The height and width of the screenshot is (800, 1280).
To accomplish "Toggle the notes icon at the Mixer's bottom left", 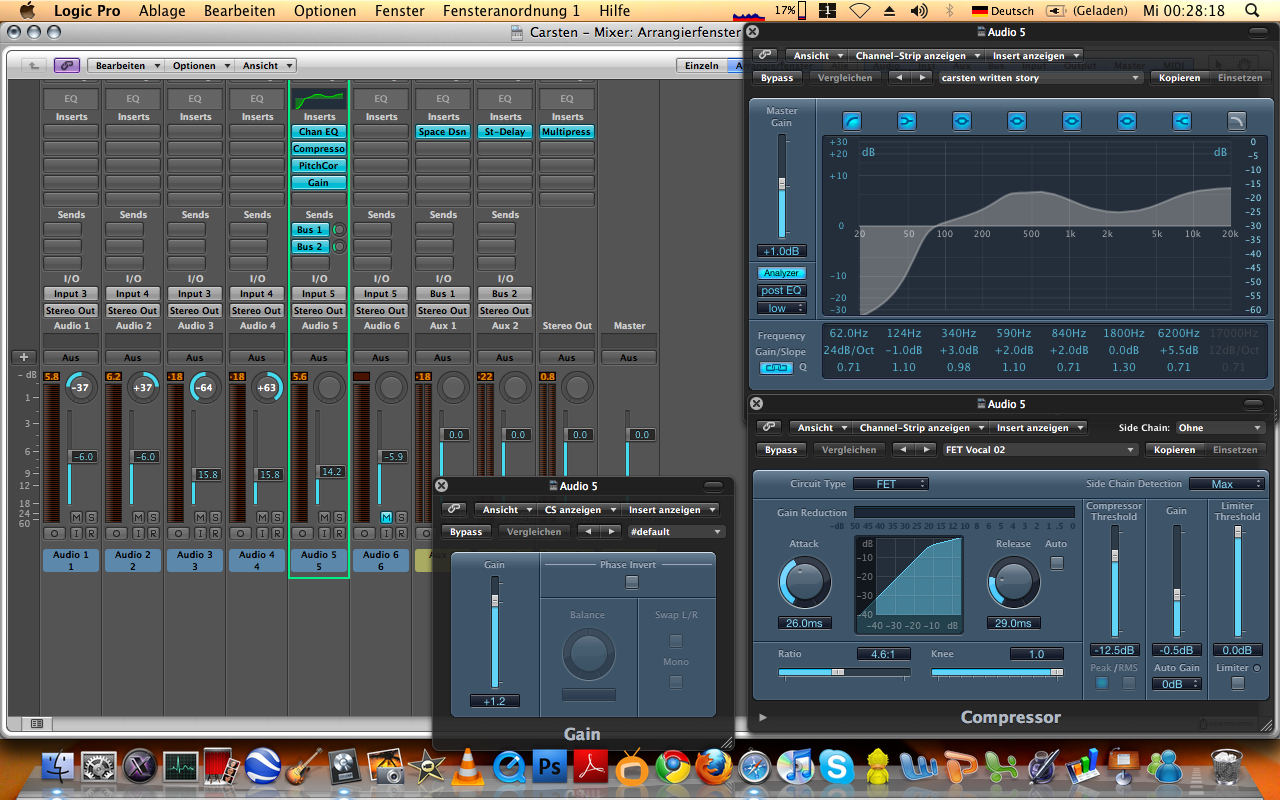I will click(x=38, y=723).
